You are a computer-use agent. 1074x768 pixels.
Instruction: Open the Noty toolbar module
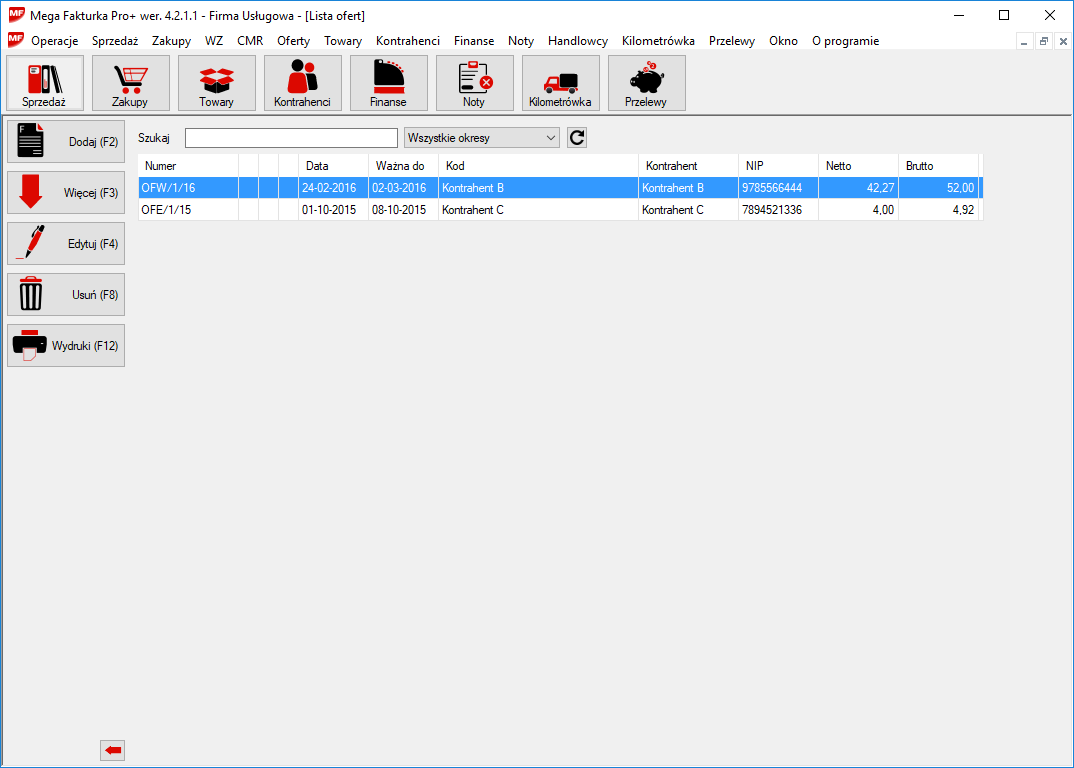click(475, 83)
